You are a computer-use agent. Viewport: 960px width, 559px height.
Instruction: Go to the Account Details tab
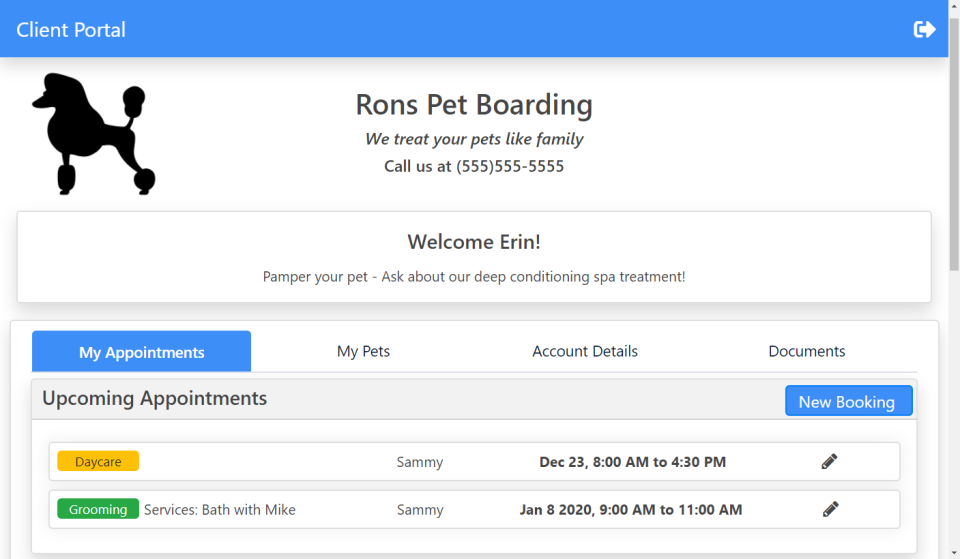pos(585,351)
